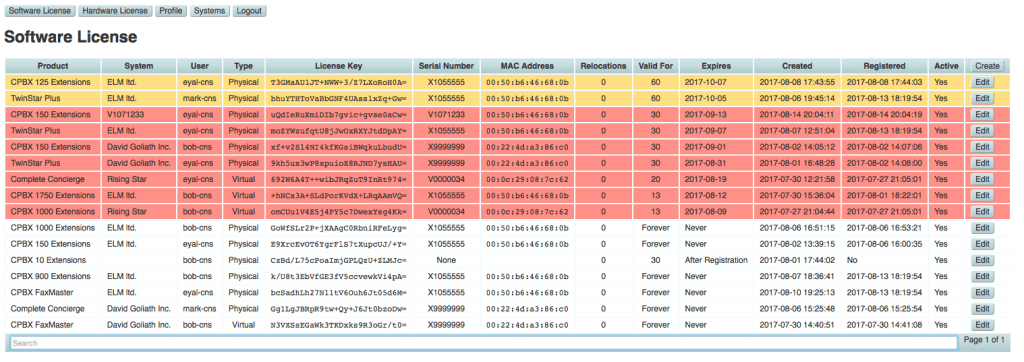Edit the bottom CPBX FaxMaster bob-cns row
The height and width of the screenshot is (362, 1024).
(982, 325)
